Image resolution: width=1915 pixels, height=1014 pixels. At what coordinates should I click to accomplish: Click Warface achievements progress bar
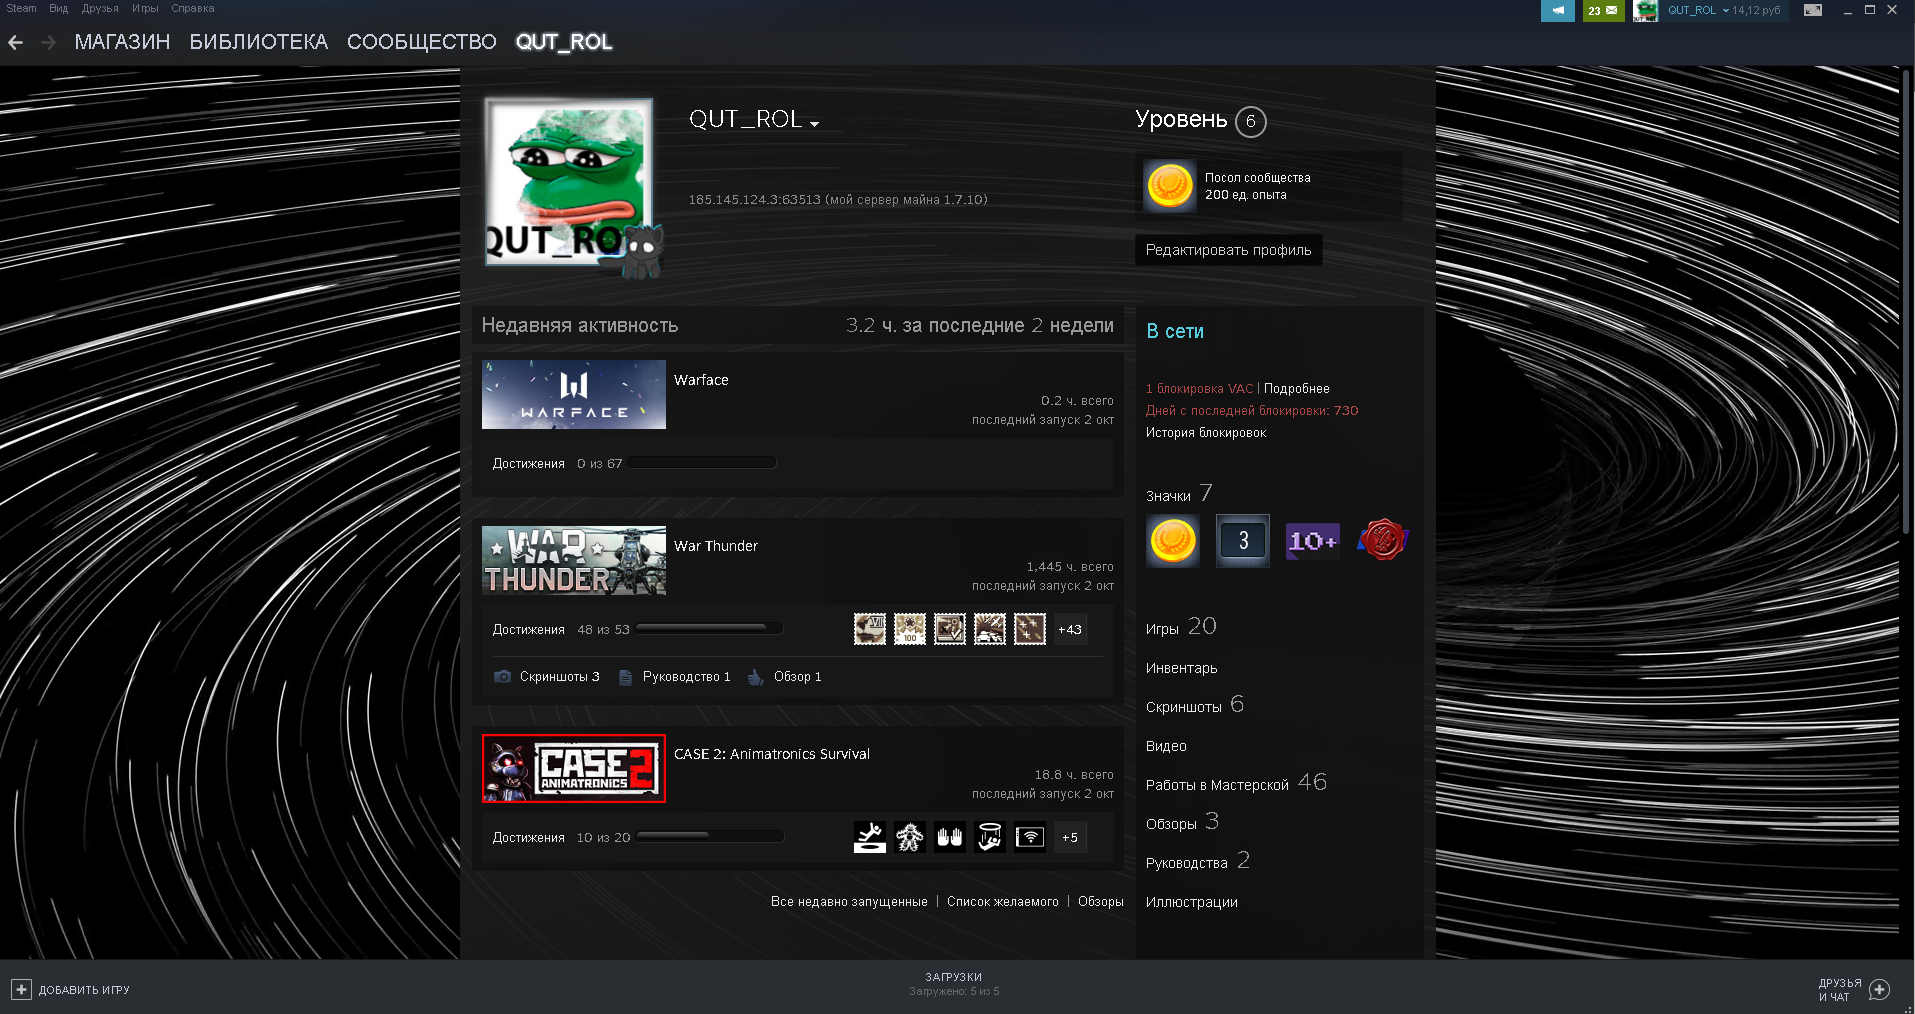coord(702,463)
